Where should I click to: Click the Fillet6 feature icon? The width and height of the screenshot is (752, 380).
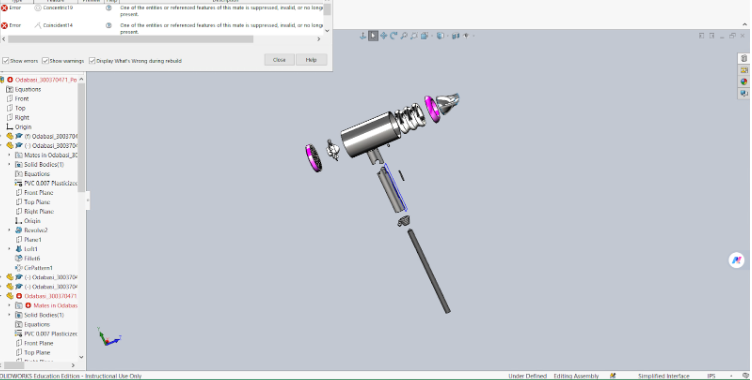pos(19,259)
